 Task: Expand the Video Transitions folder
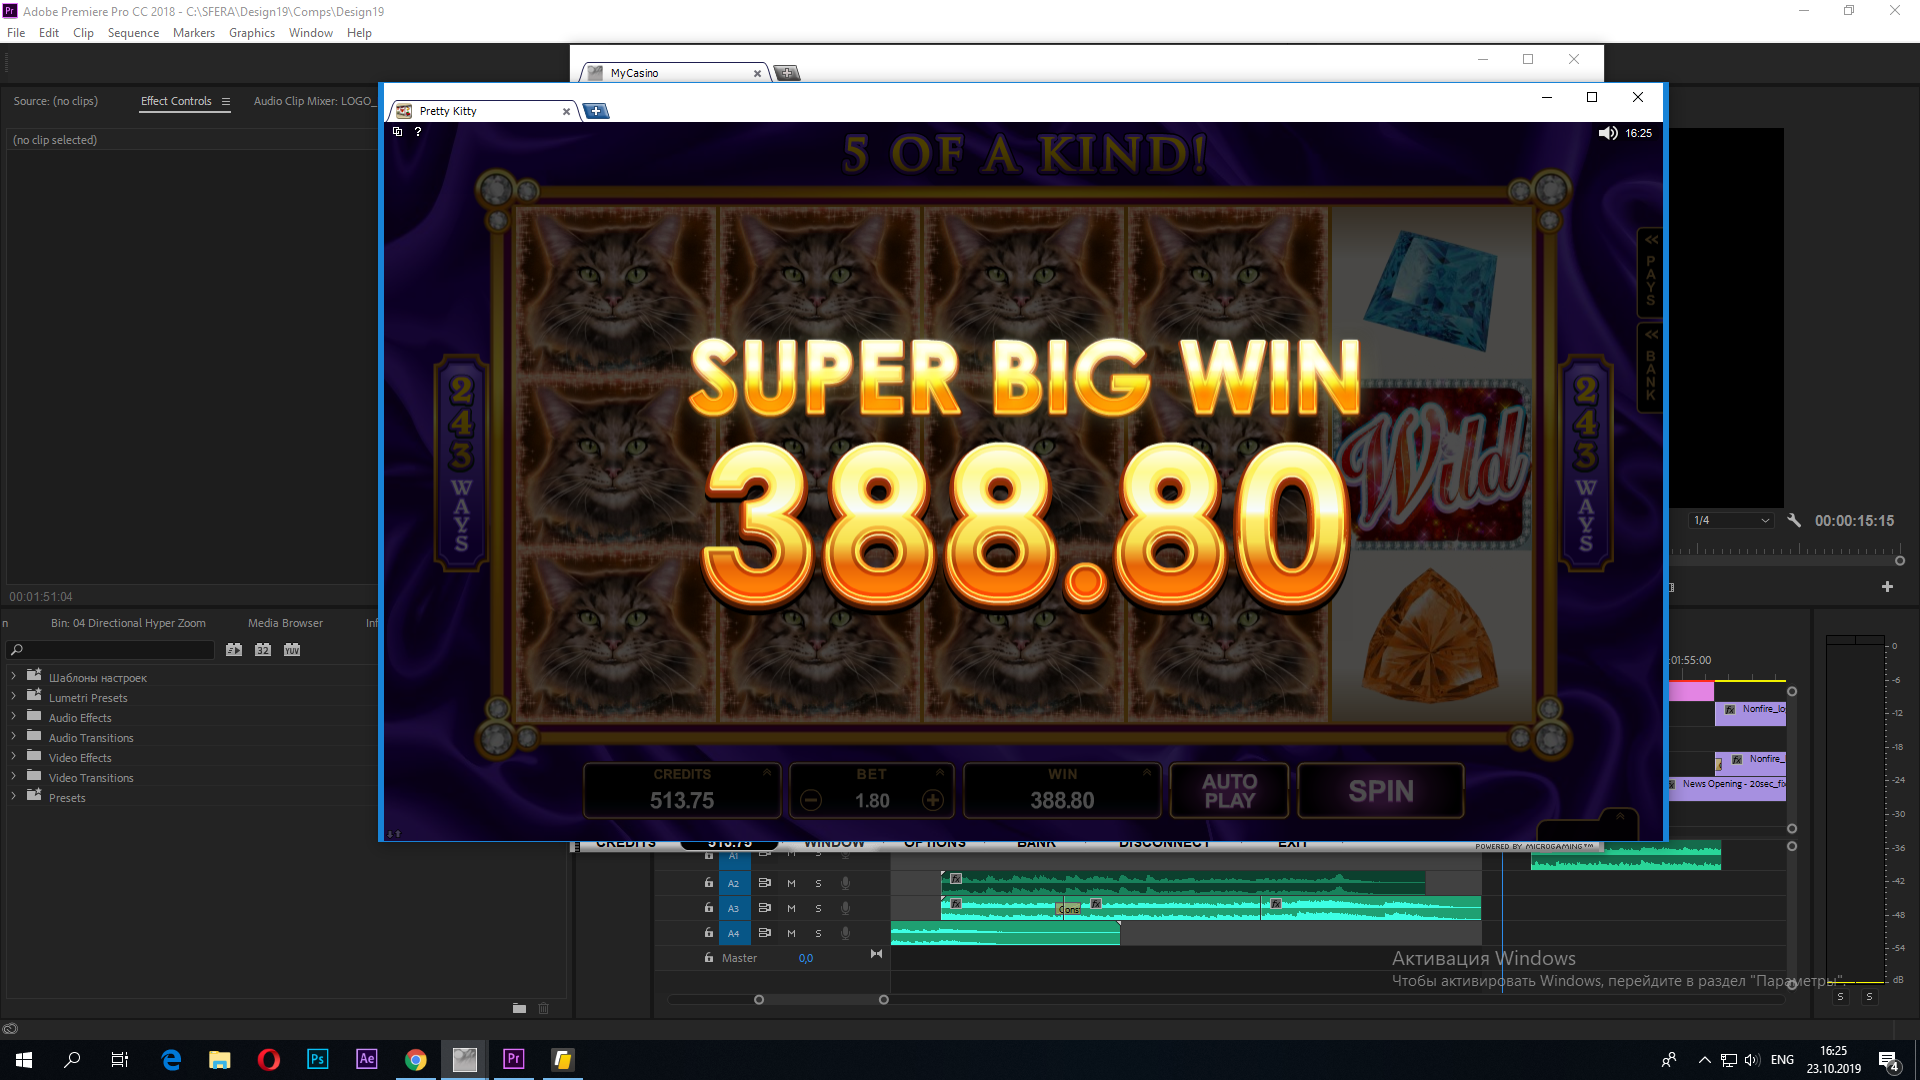point(13,777)
